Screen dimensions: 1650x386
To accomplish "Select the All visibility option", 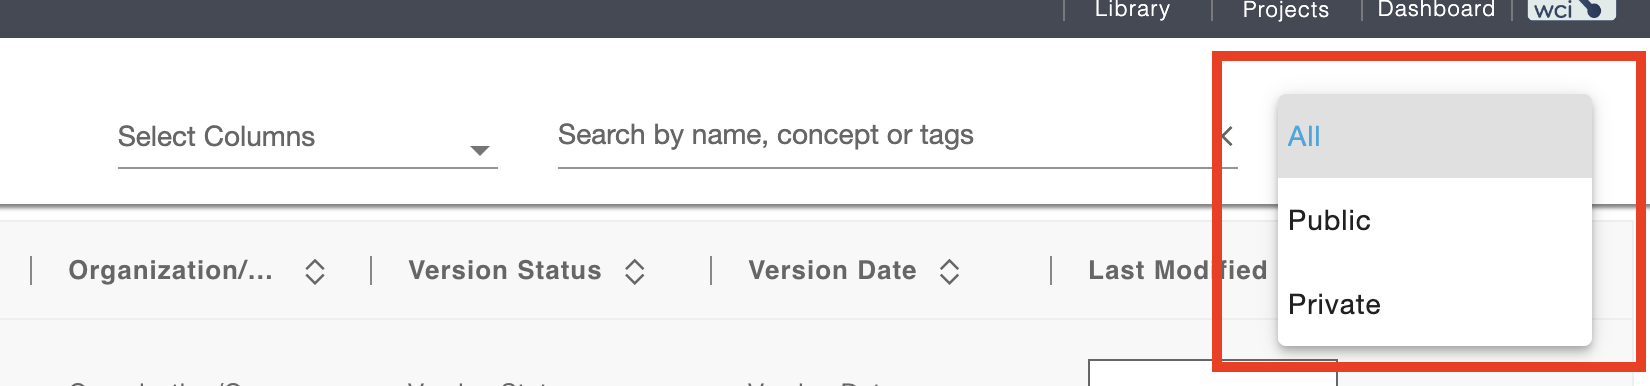I will [1434, 136].
